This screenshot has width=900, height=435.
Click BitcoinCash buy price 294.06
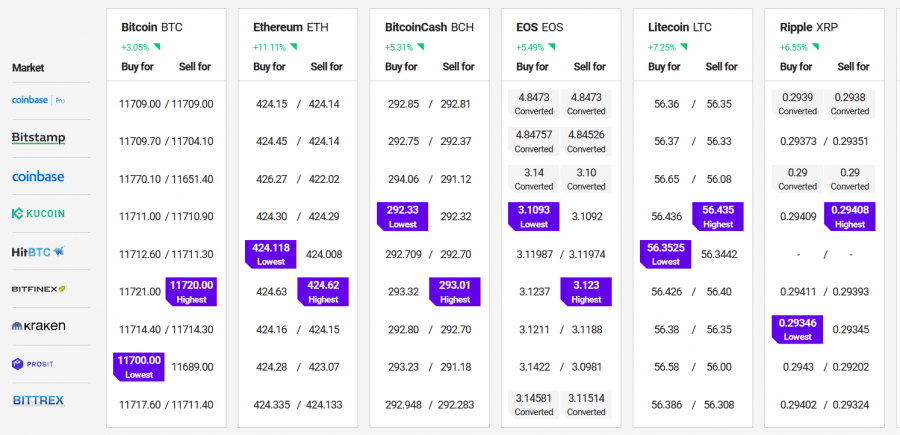click(404, 179)
